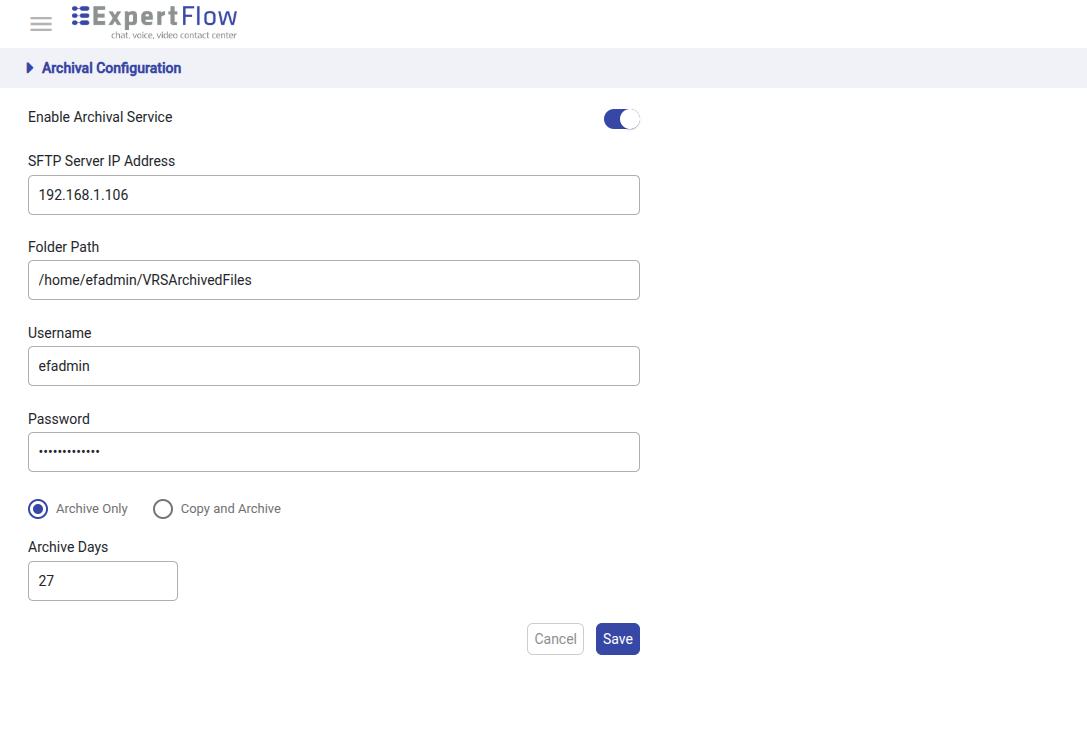Open the hamburger navigation menu
This screenshot has width=1087, height=747.
click(41, 24)
